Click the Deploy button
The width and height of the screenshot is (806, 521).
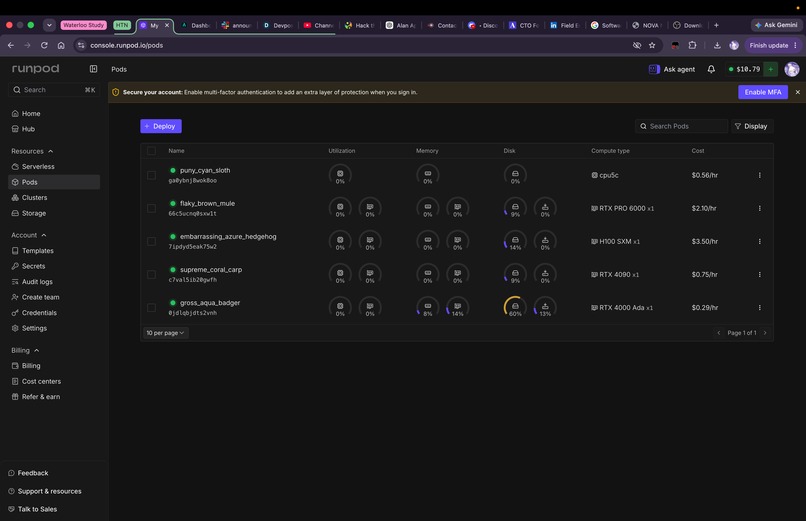point(161,126)
